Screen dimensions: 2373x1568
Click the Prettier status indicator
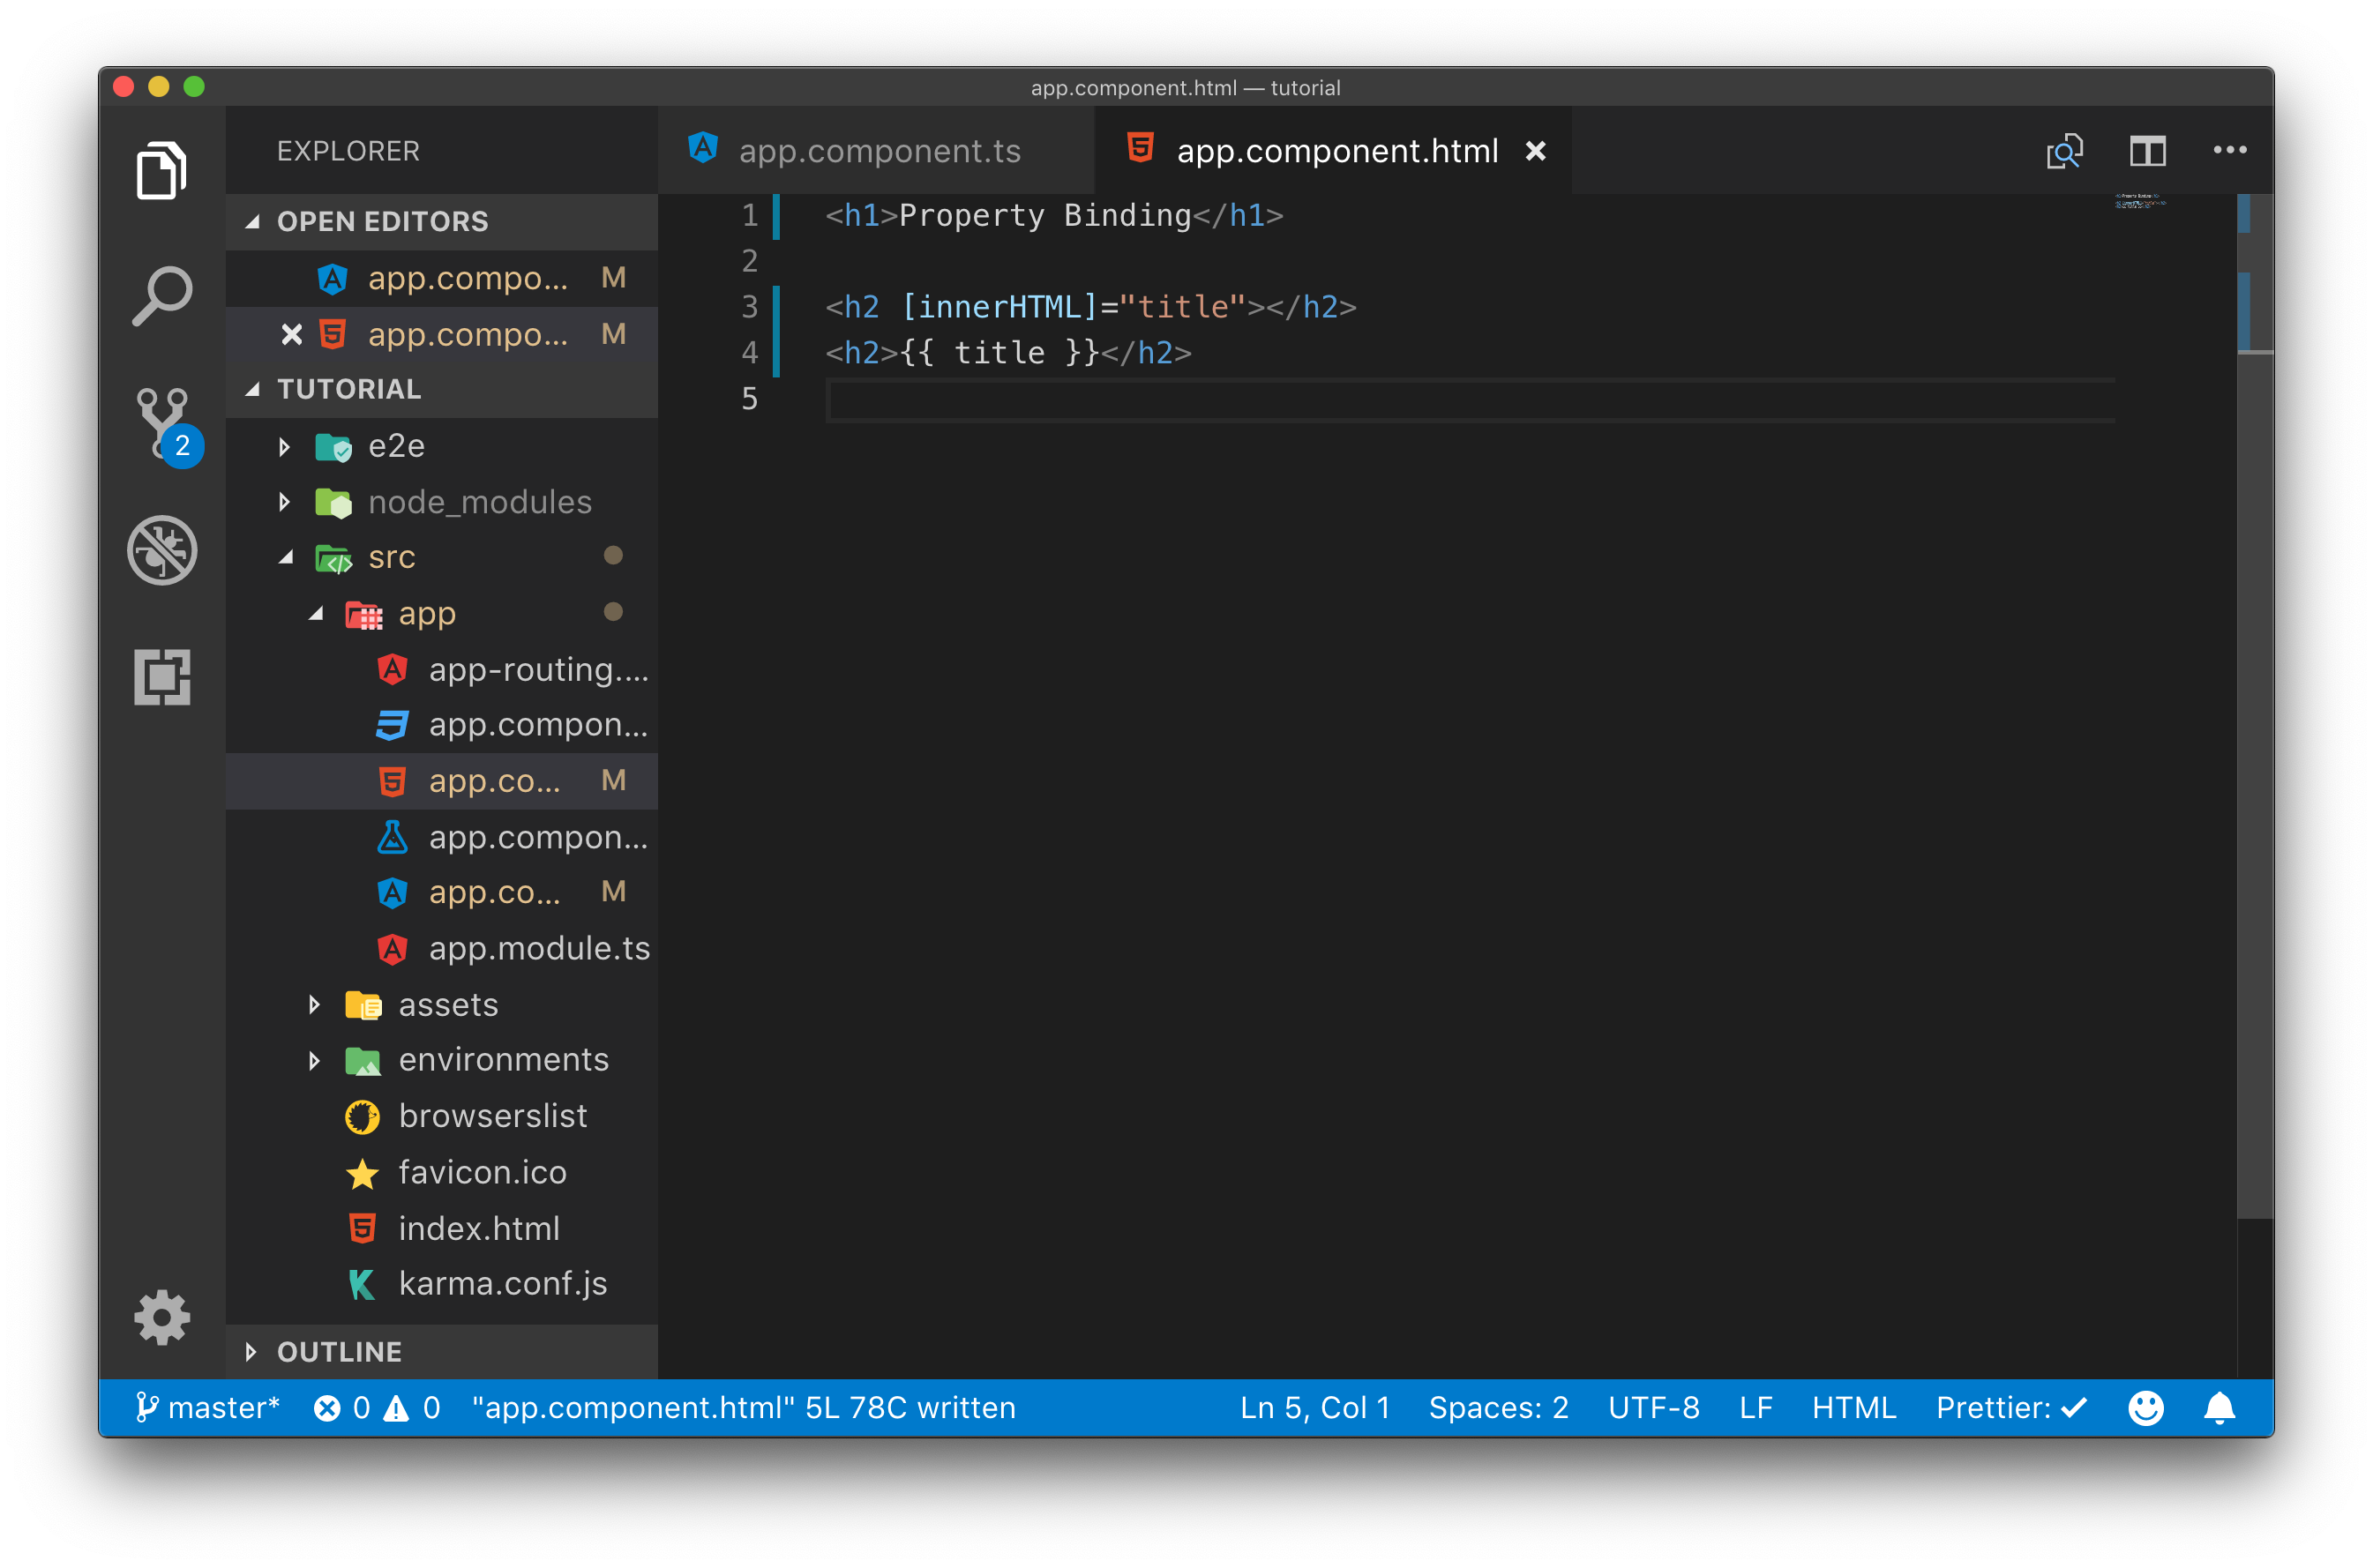[x=2010, y=1408]
